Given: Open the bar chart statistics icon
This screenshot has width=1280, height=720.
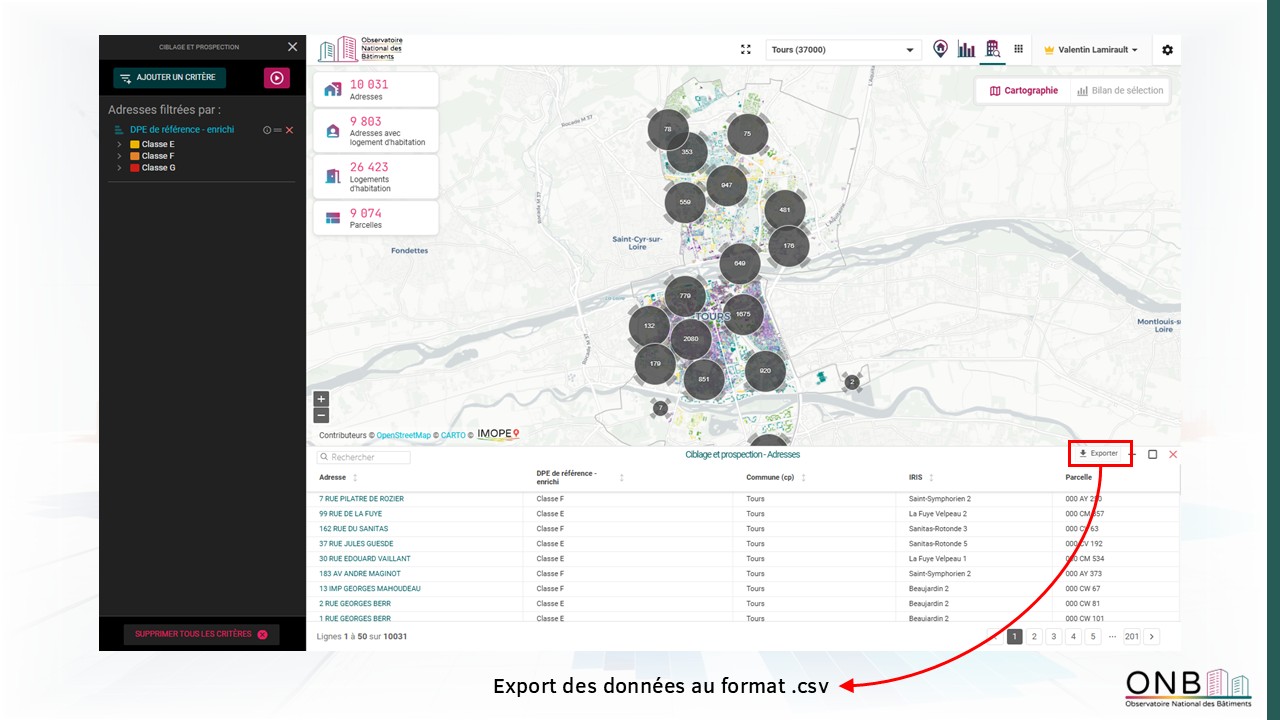Looking at the screenshot, I should tap(966, 49).
